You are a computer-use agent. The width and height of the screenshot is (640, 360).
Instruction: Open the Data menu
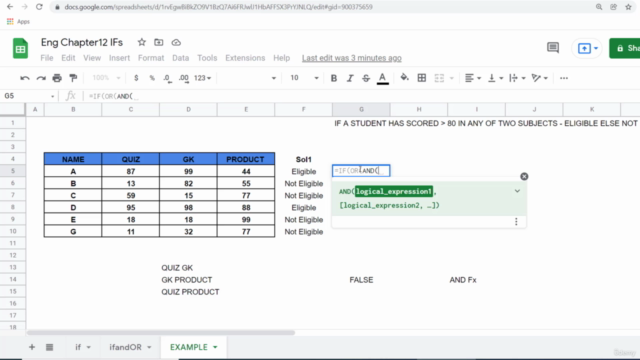[180, 58]
